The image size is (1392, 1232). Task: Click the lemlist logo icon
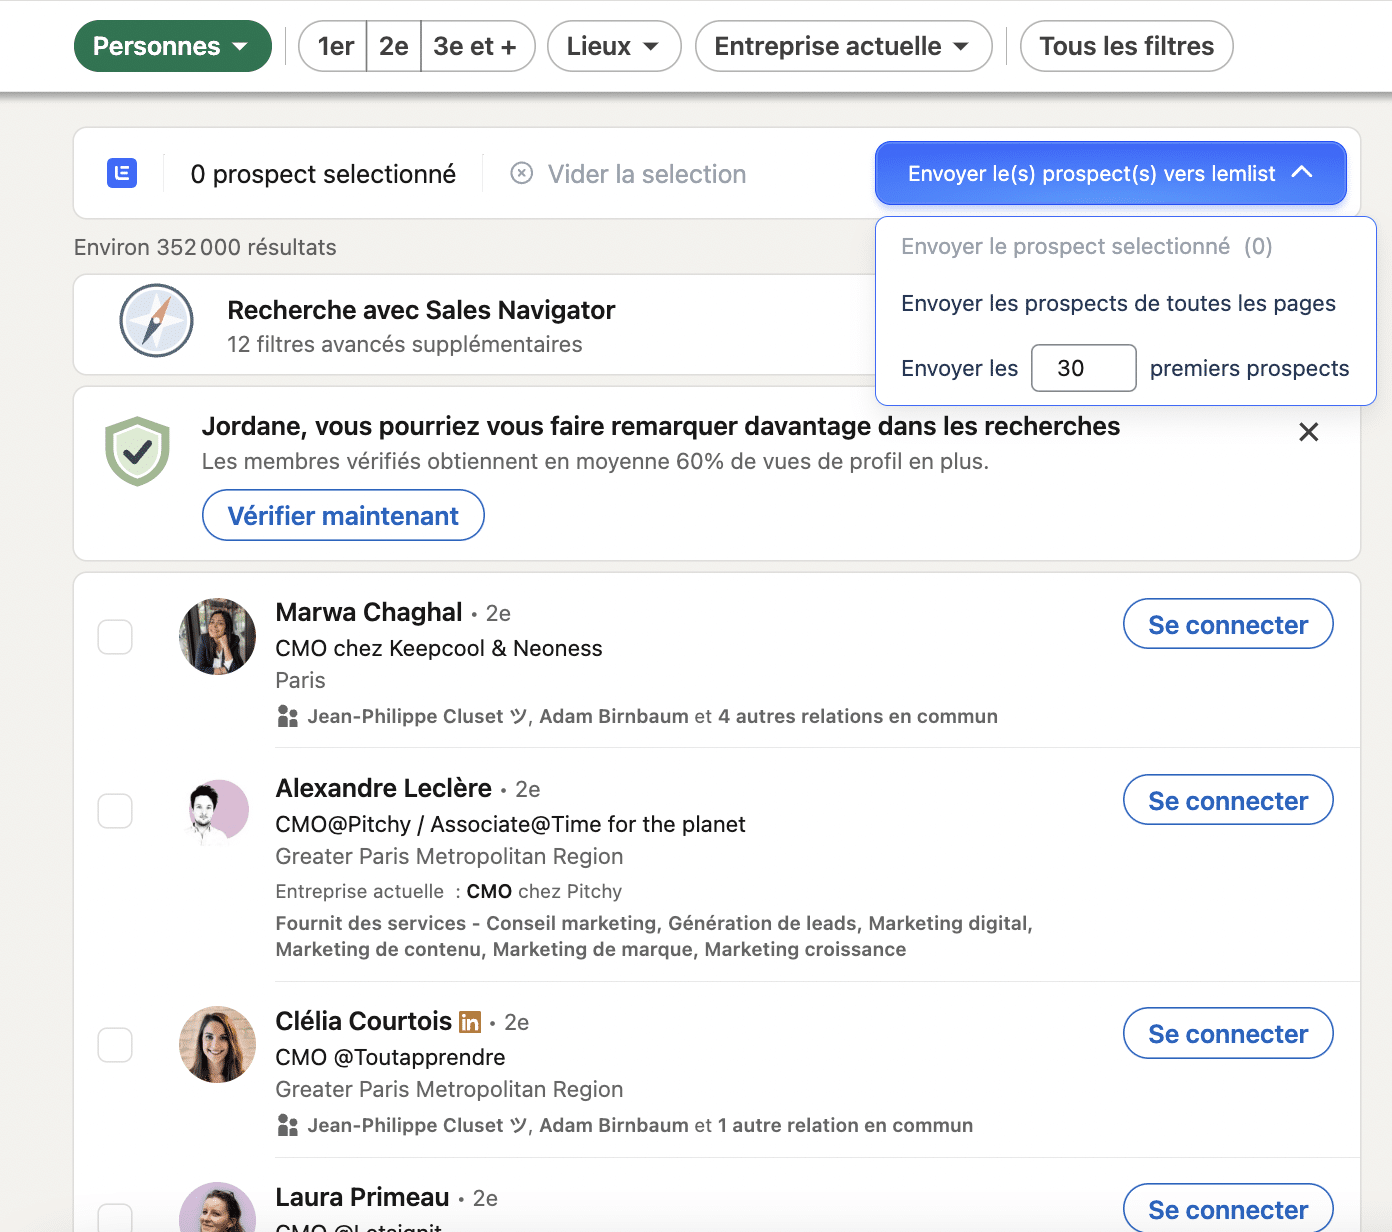tap(122, 173)
